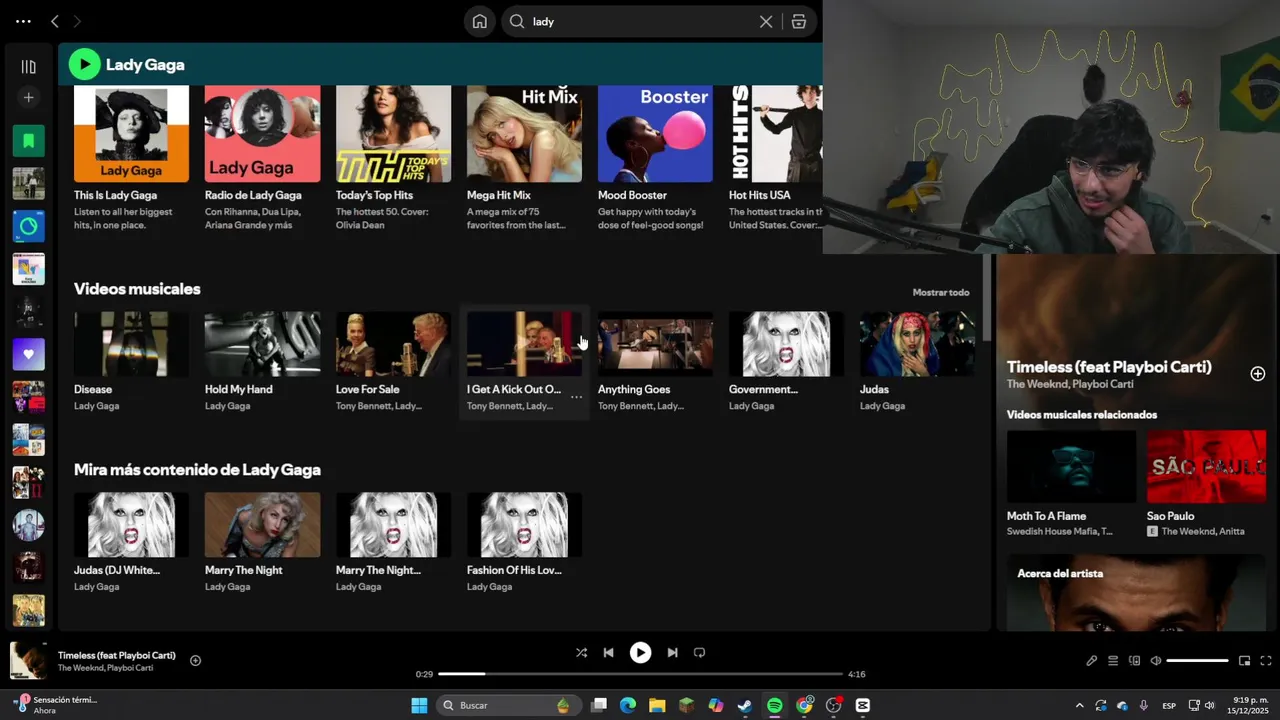The image size is (1280, 720).
Task: Click the now playing album cover
Action: click(x=28, y=661)
